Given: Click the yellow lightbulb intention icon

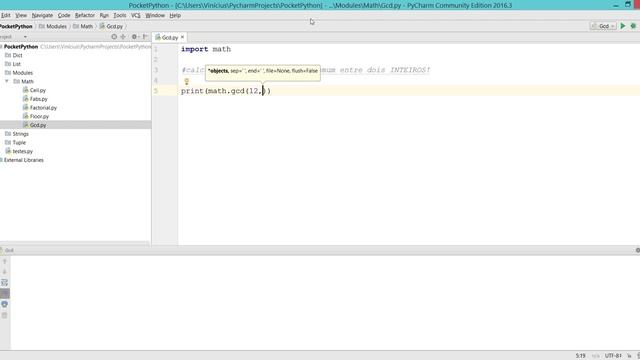Looking at the screenshot, I should click(187, 82).
